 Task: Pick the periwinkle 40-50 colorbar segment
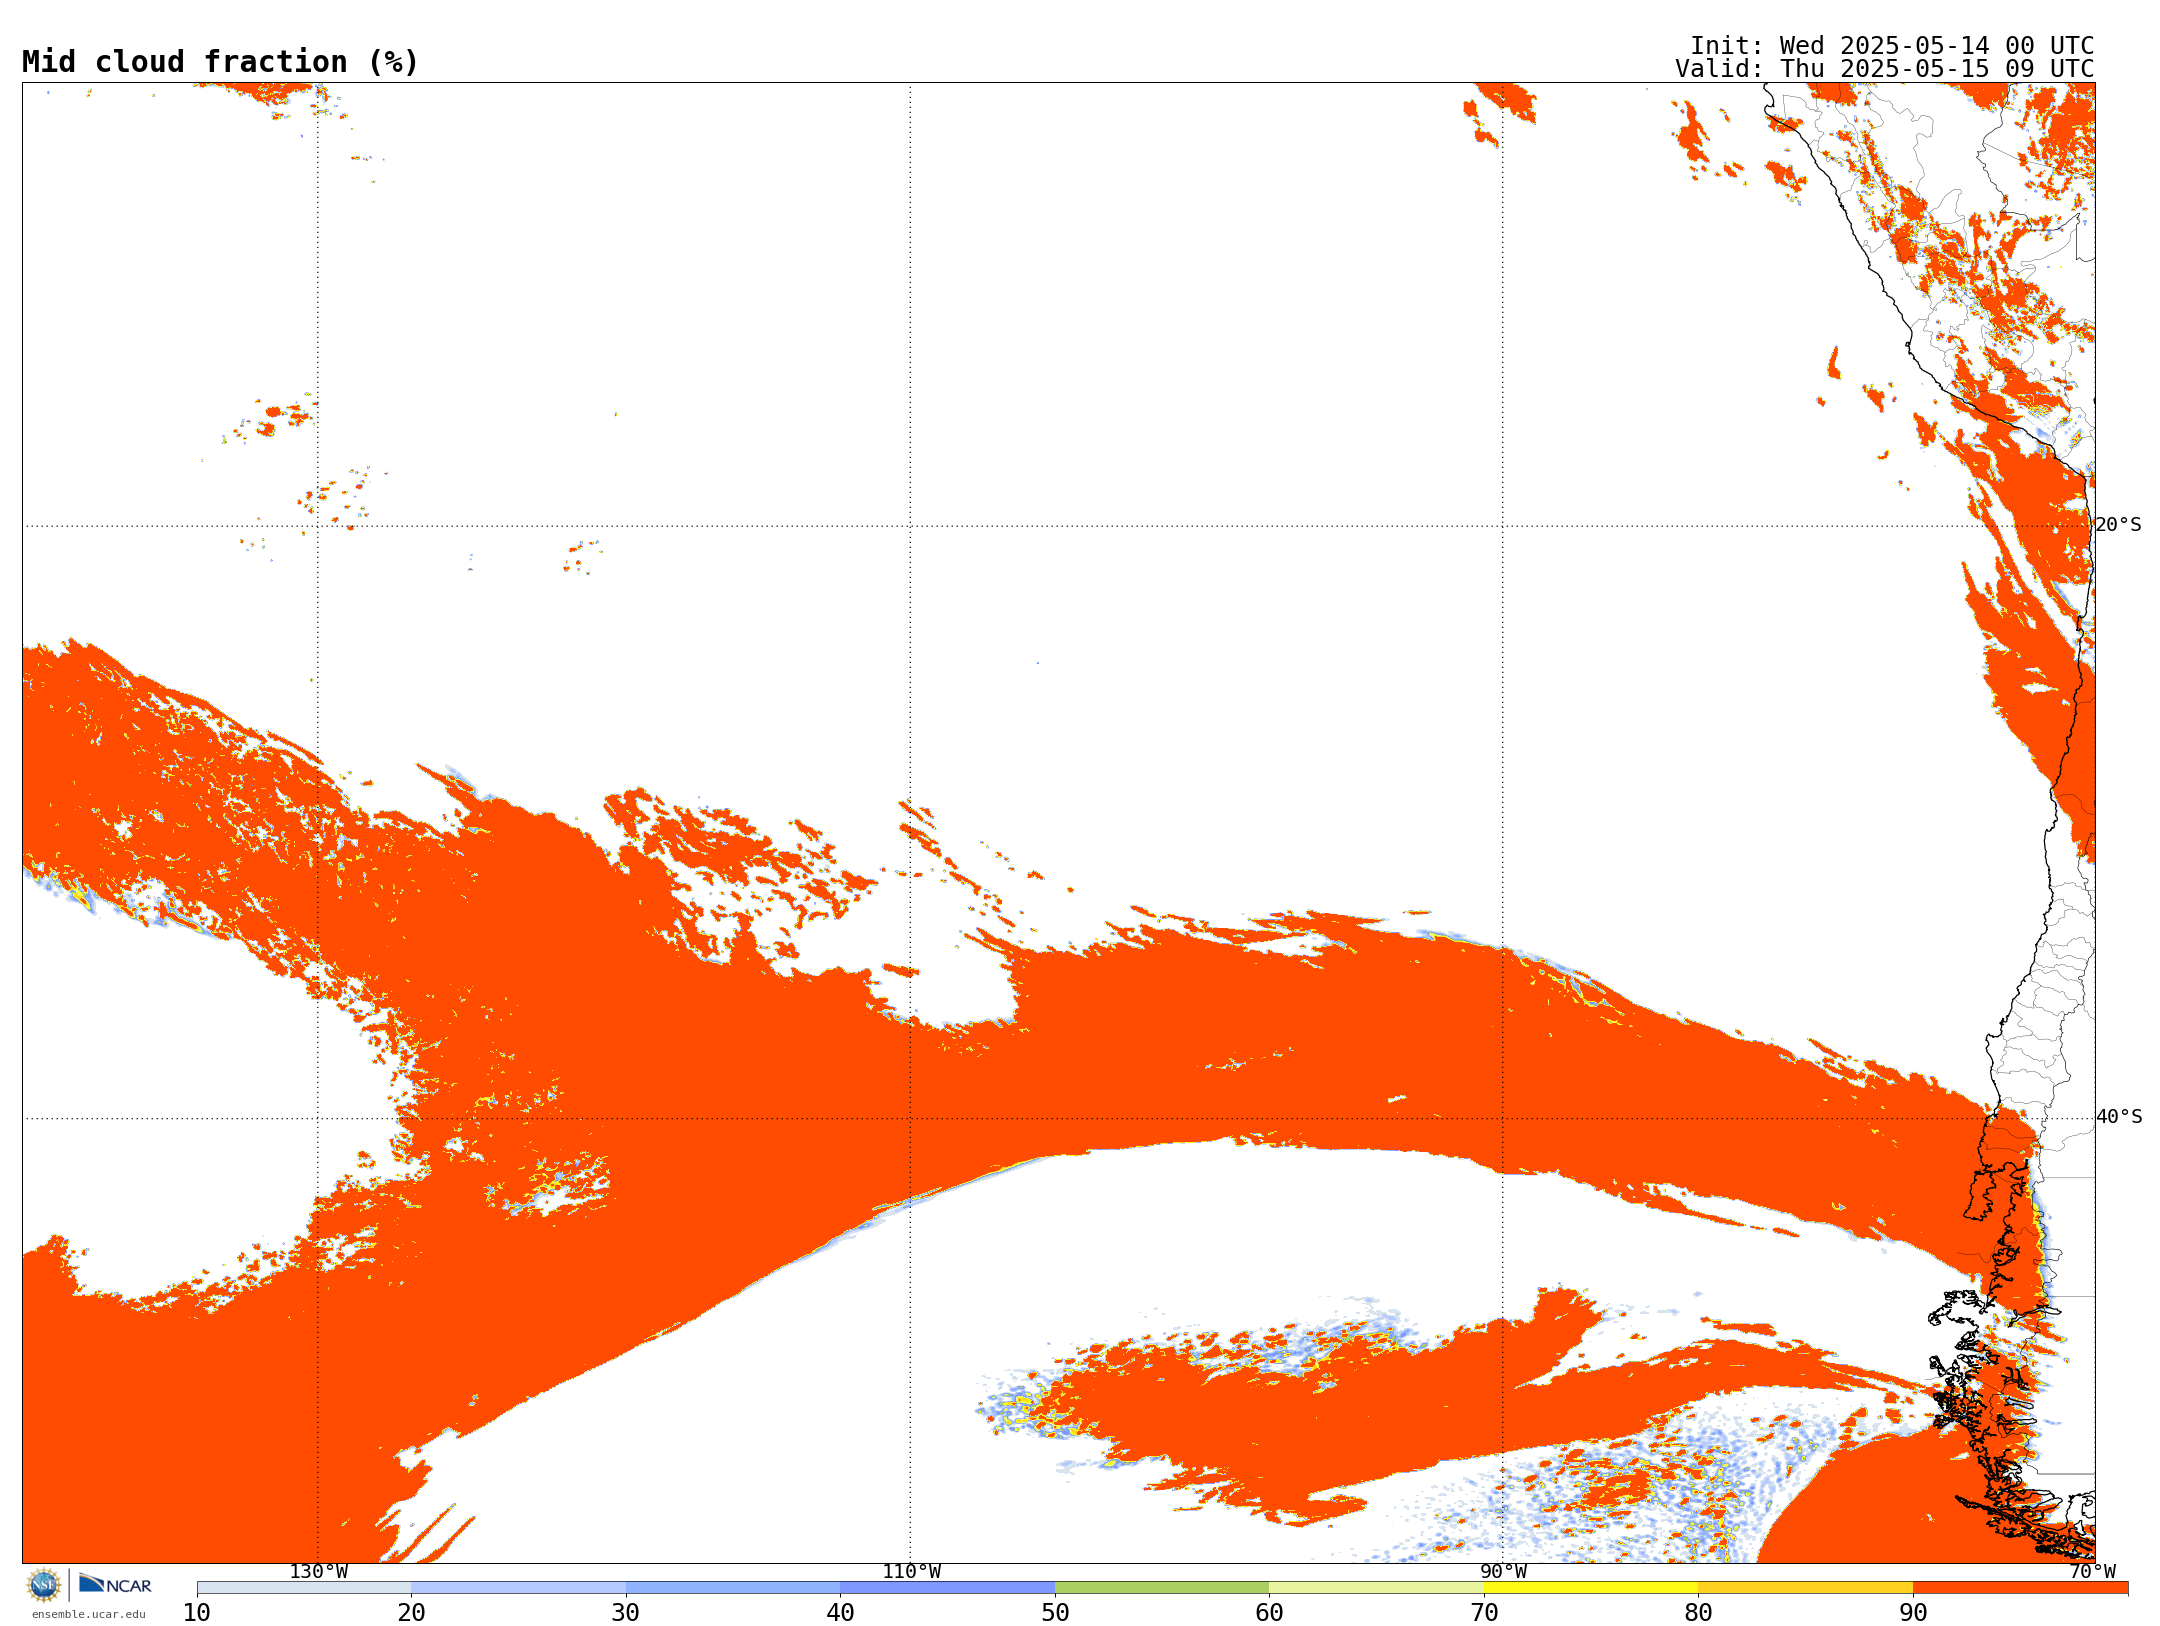pyautogui.click(x=947, y=1588)
